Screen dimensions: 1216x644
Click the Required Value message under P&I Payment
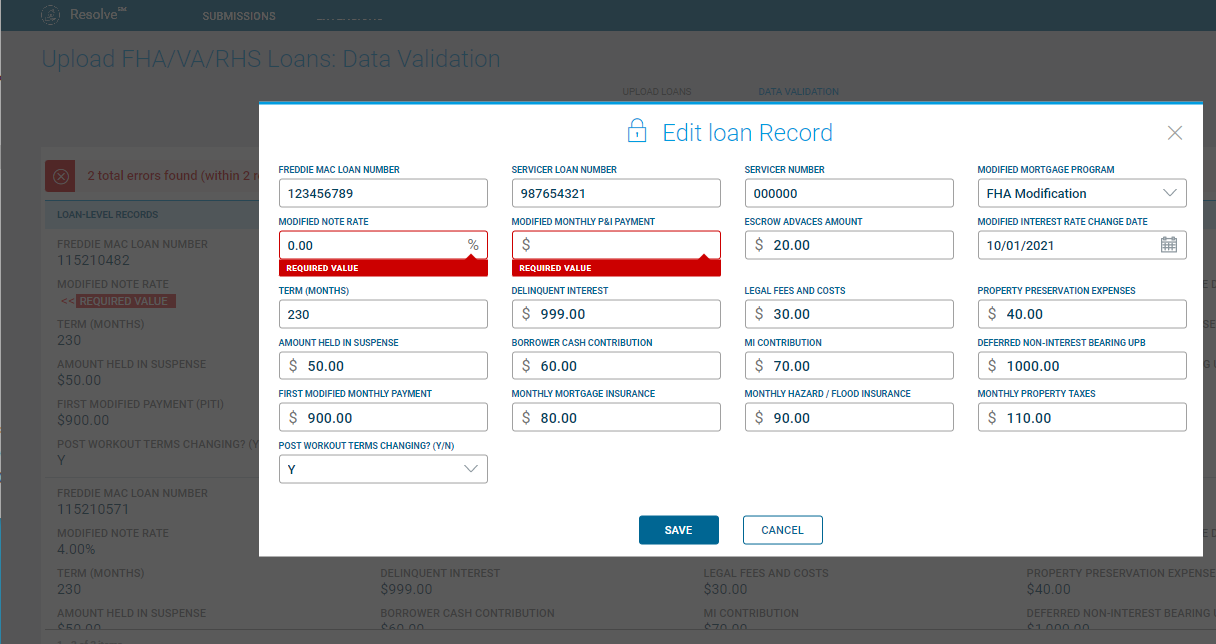[616, 268]
